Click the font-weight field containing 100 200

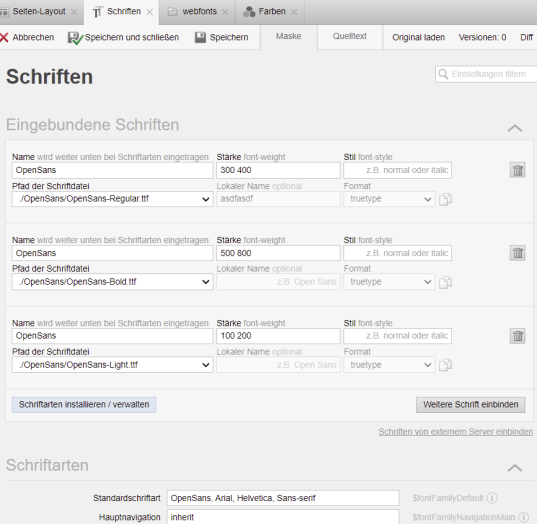(278, 336)
